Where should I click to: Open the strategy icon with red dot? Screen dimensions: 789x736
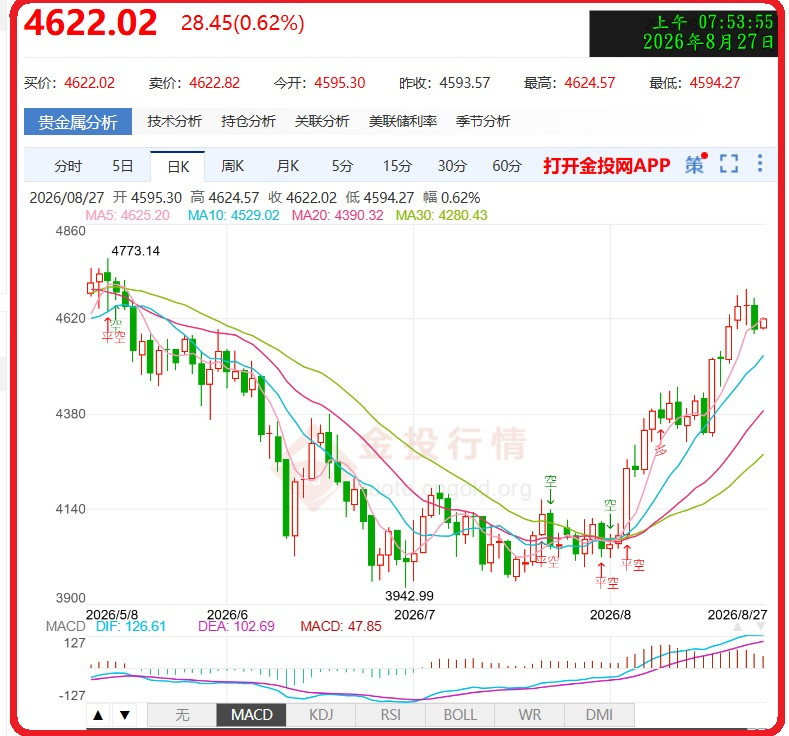pyautogui.click(x=696, y=164)
